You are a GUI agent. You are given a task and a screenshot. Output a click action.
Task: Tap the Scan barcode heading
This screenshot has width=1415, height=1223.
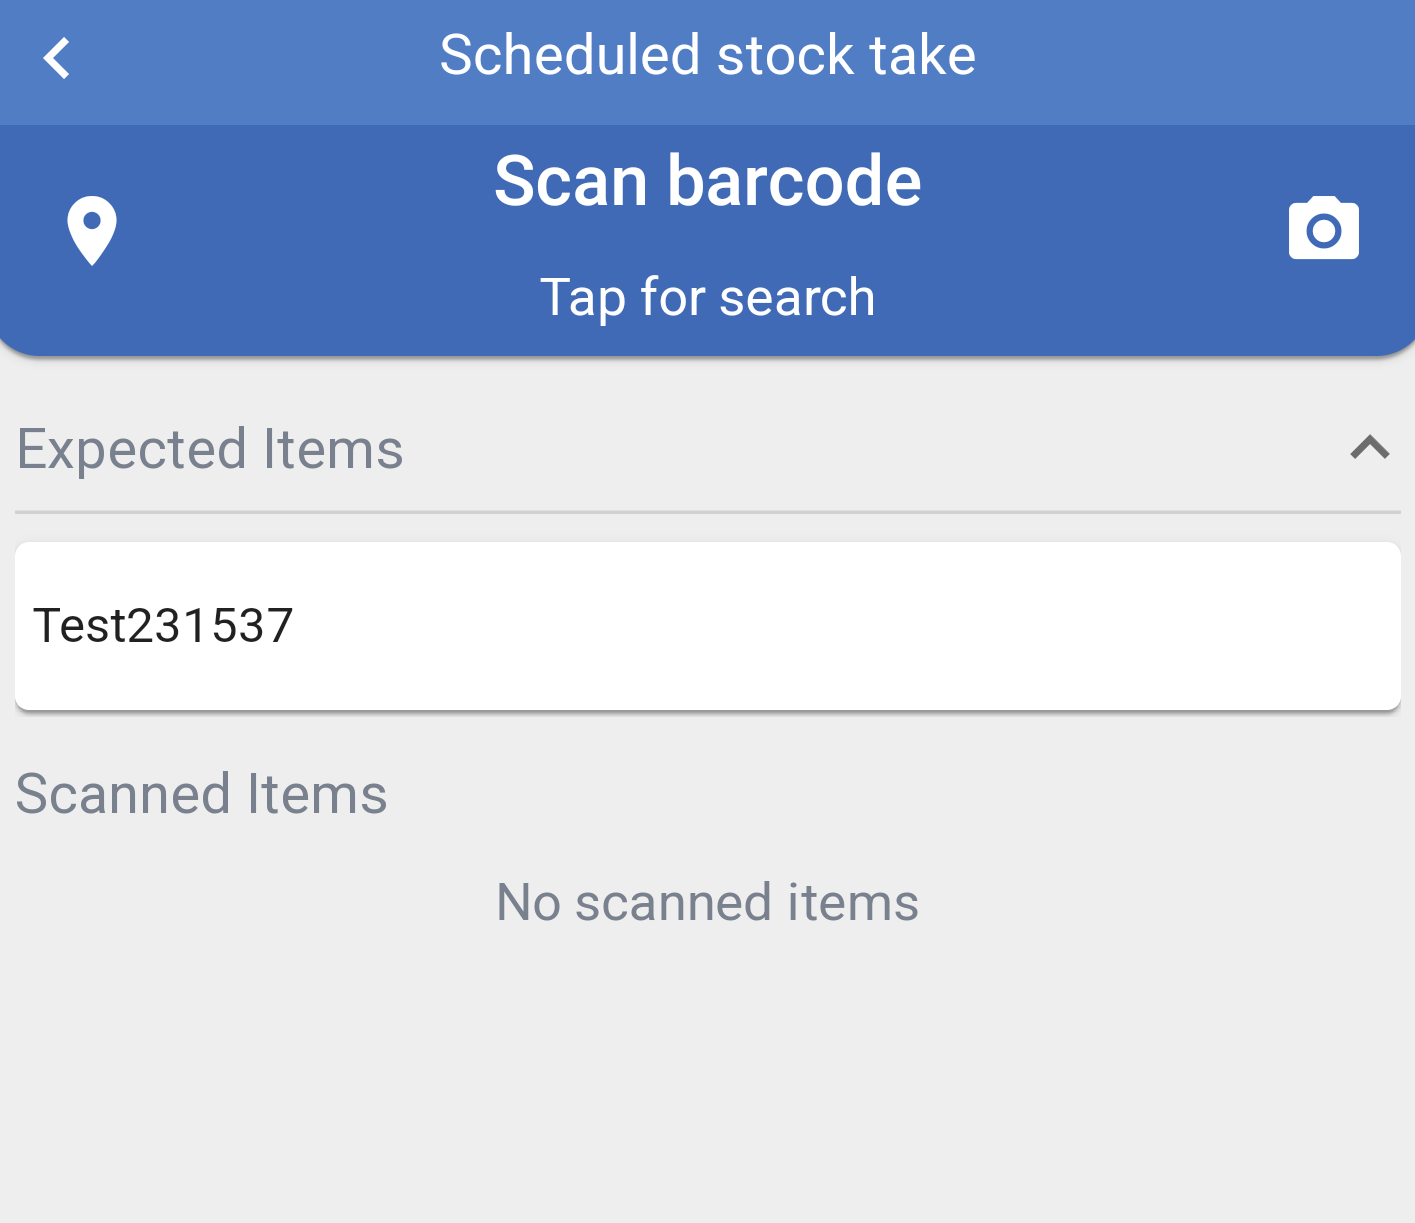click(707, 181)
